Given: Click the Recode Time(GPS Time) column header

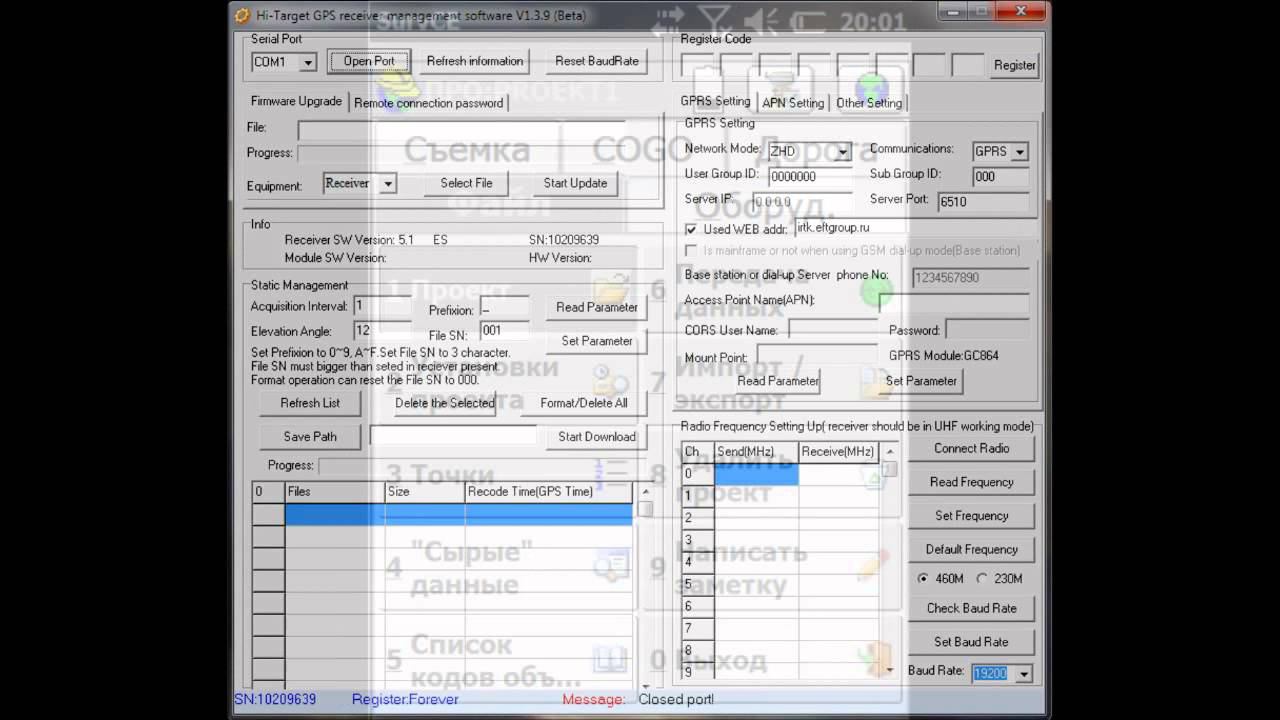Looking at the screenshot, I should [x=548, y=492].
